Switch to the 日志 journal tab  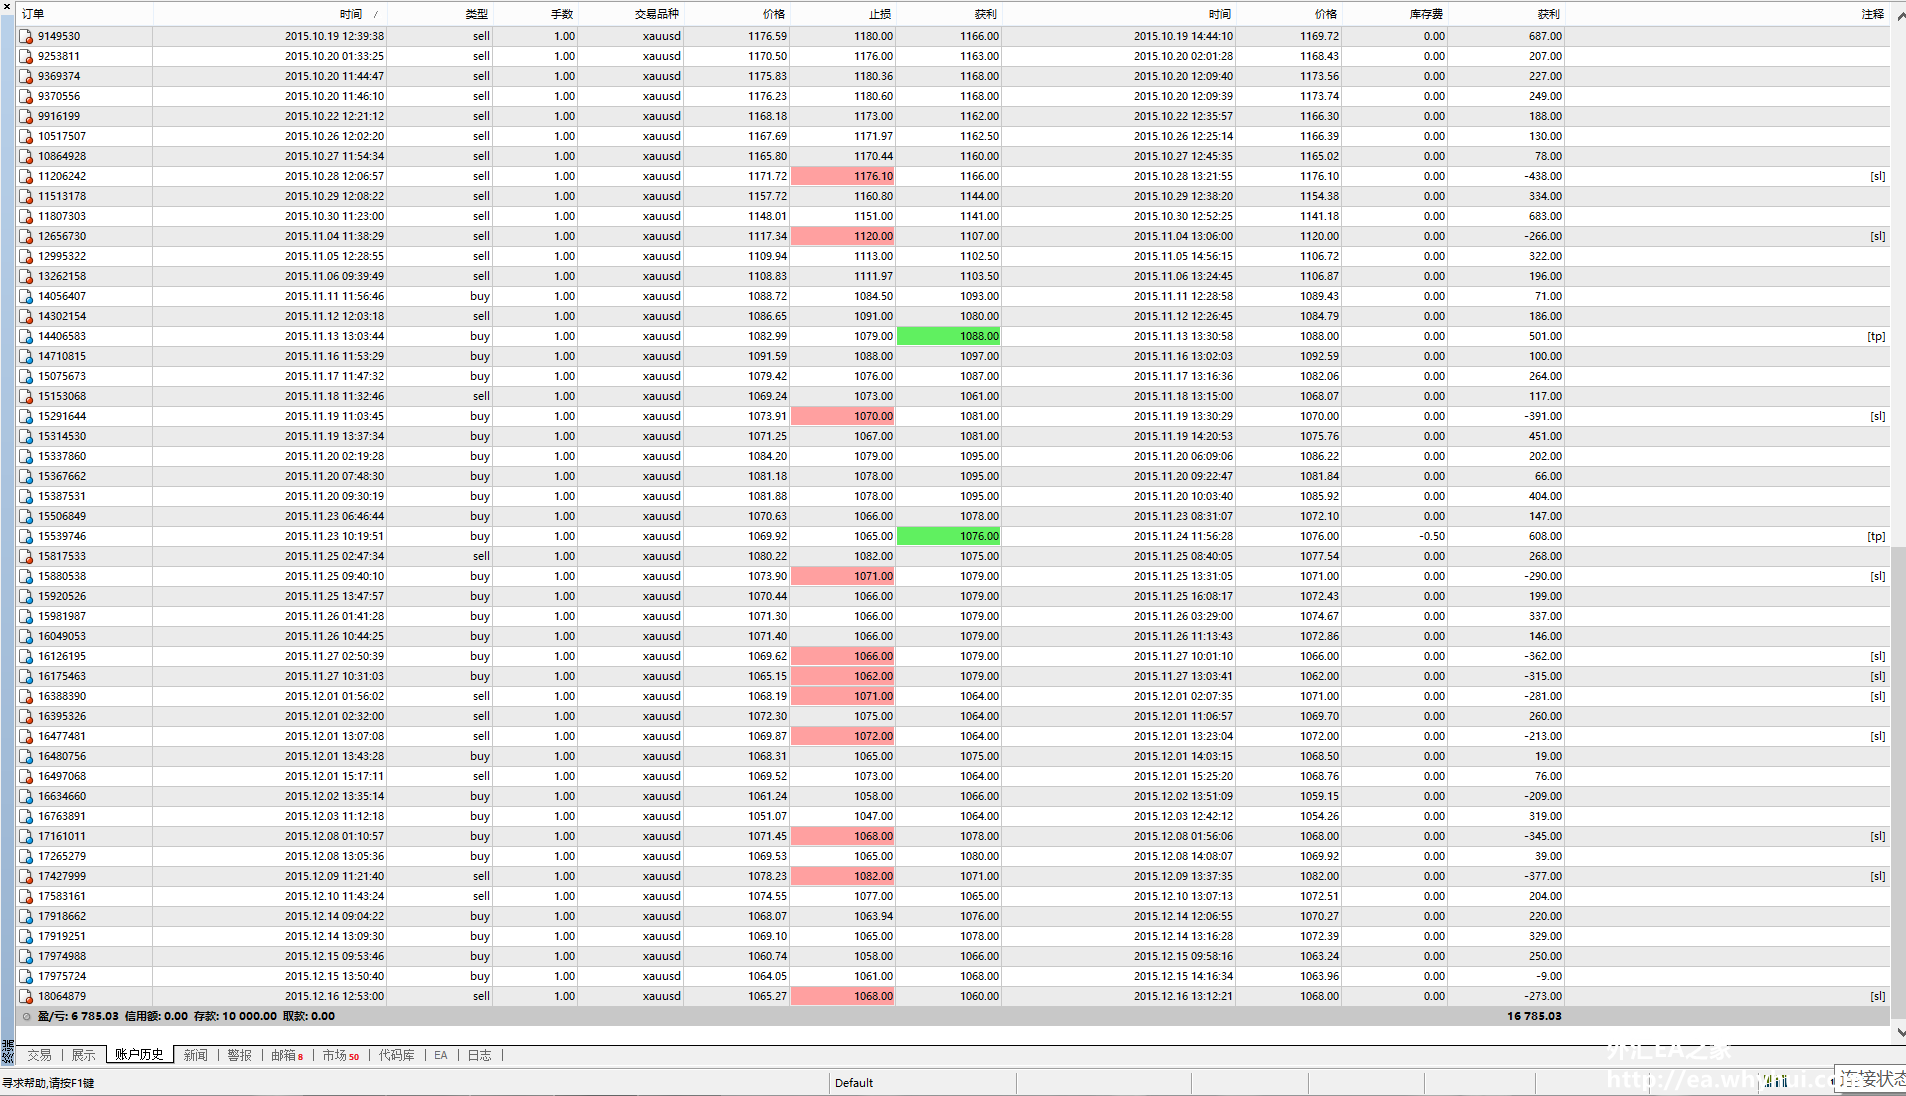pos(479,1055)
